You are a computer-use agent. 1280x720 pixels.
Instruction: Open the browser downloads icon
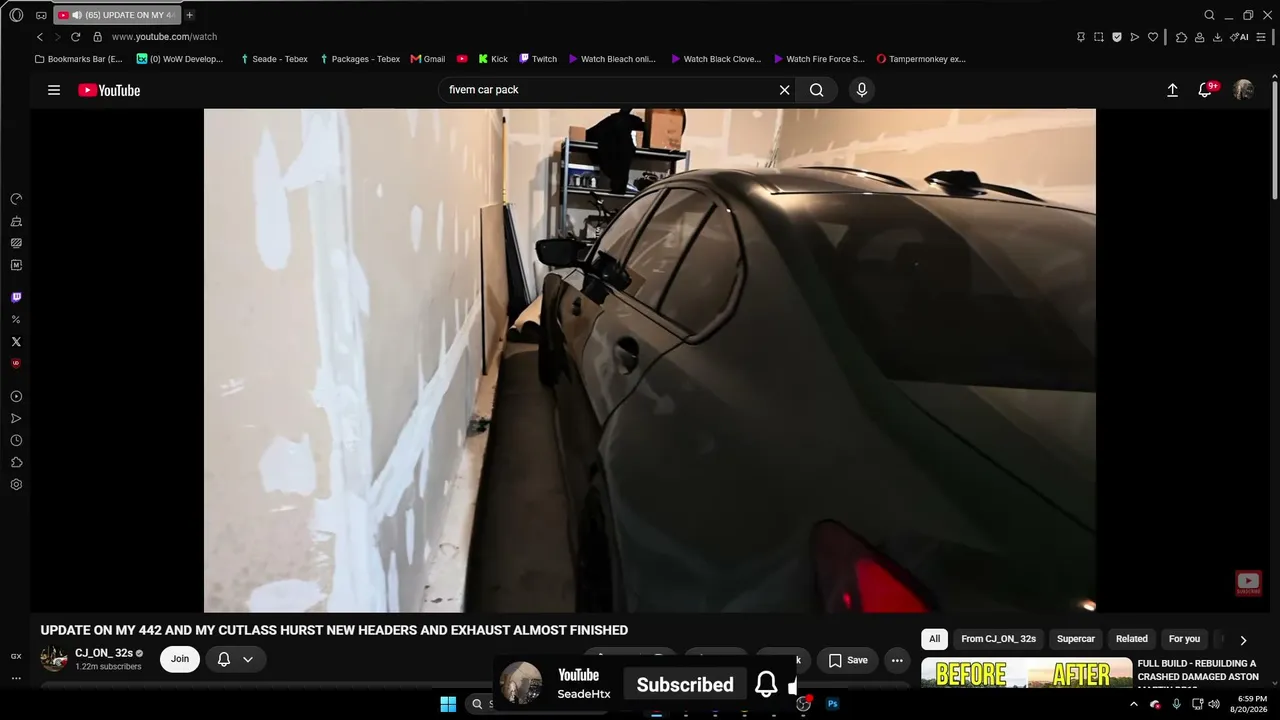(x=1217, y=37)
